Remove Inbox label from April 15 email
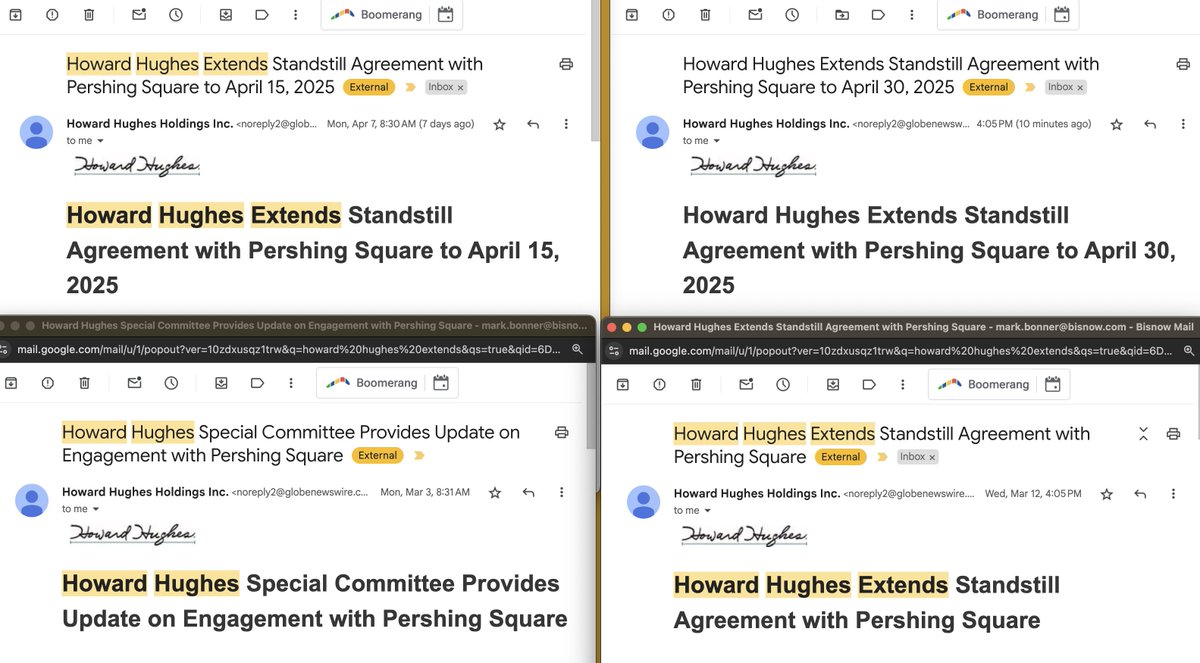The width and height of the screenshot is (1200, 663). pyautogui.click(x=461, y=87)
